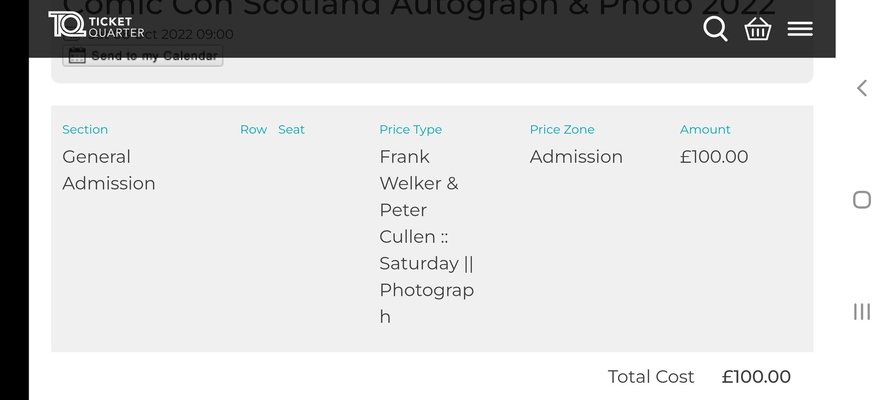Click the Row column header

[253, 129]
